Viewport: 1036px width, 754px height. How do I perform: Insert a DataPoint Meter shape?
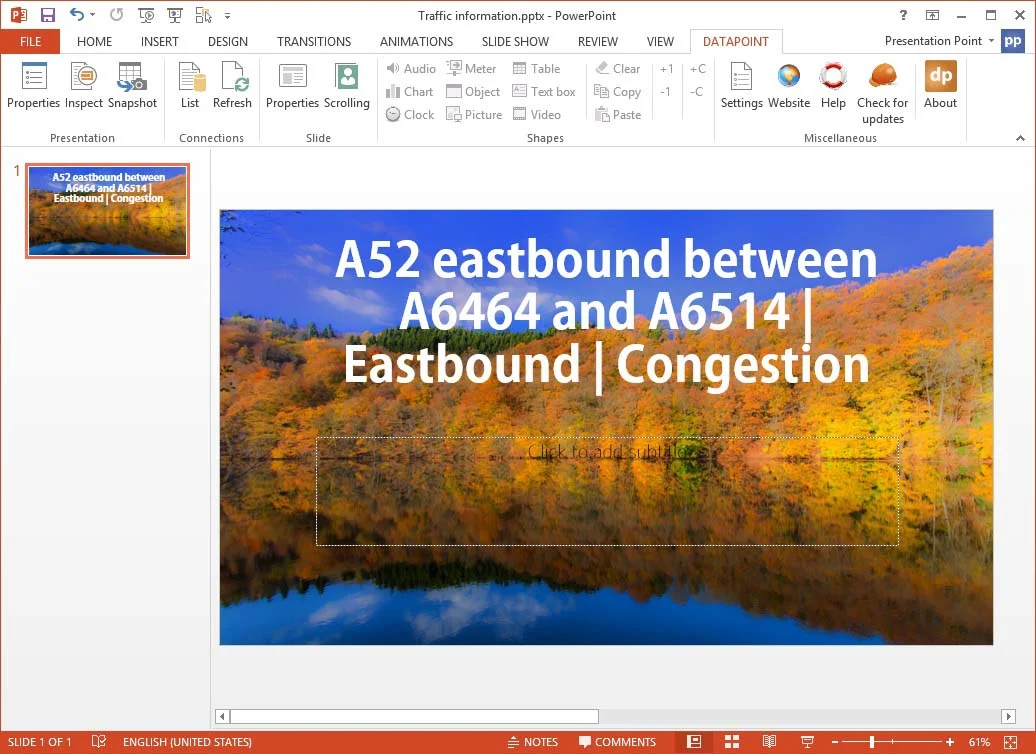[471, 68]
